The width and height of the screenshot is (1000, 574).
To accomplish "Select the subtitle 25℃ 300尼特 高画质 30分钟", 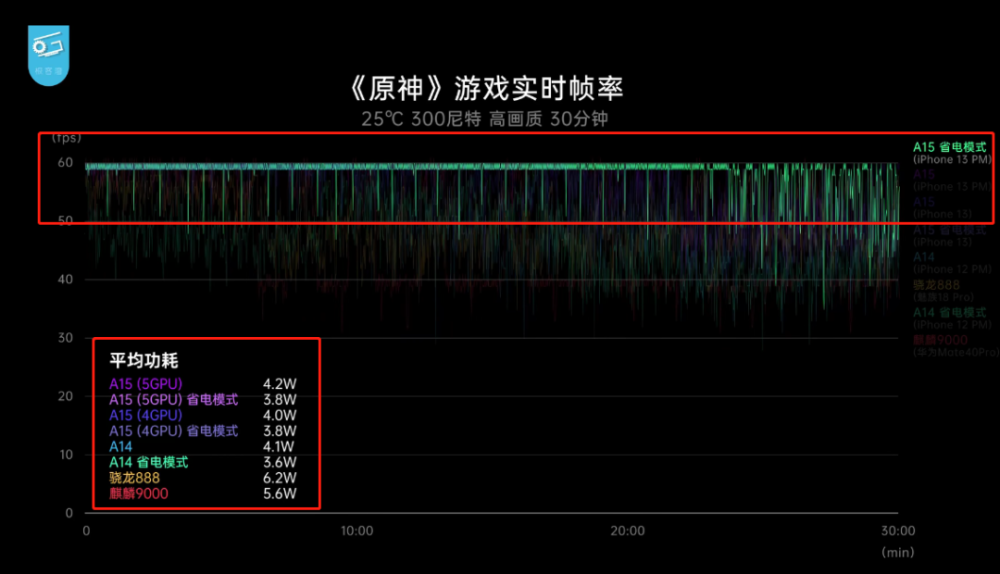I will [x=485, y=119].
